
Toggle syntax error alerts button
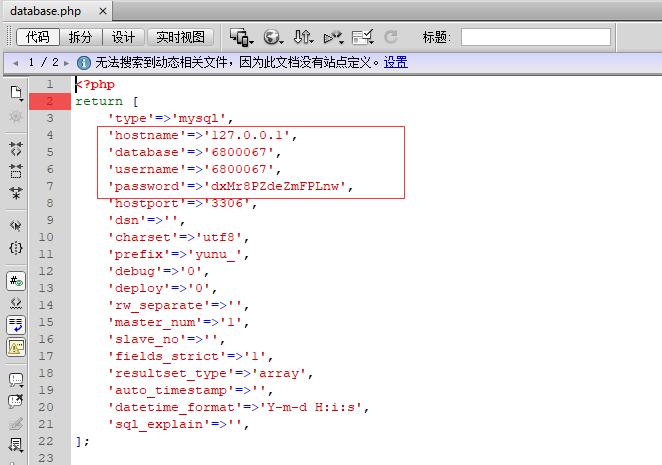click(16, 347)
